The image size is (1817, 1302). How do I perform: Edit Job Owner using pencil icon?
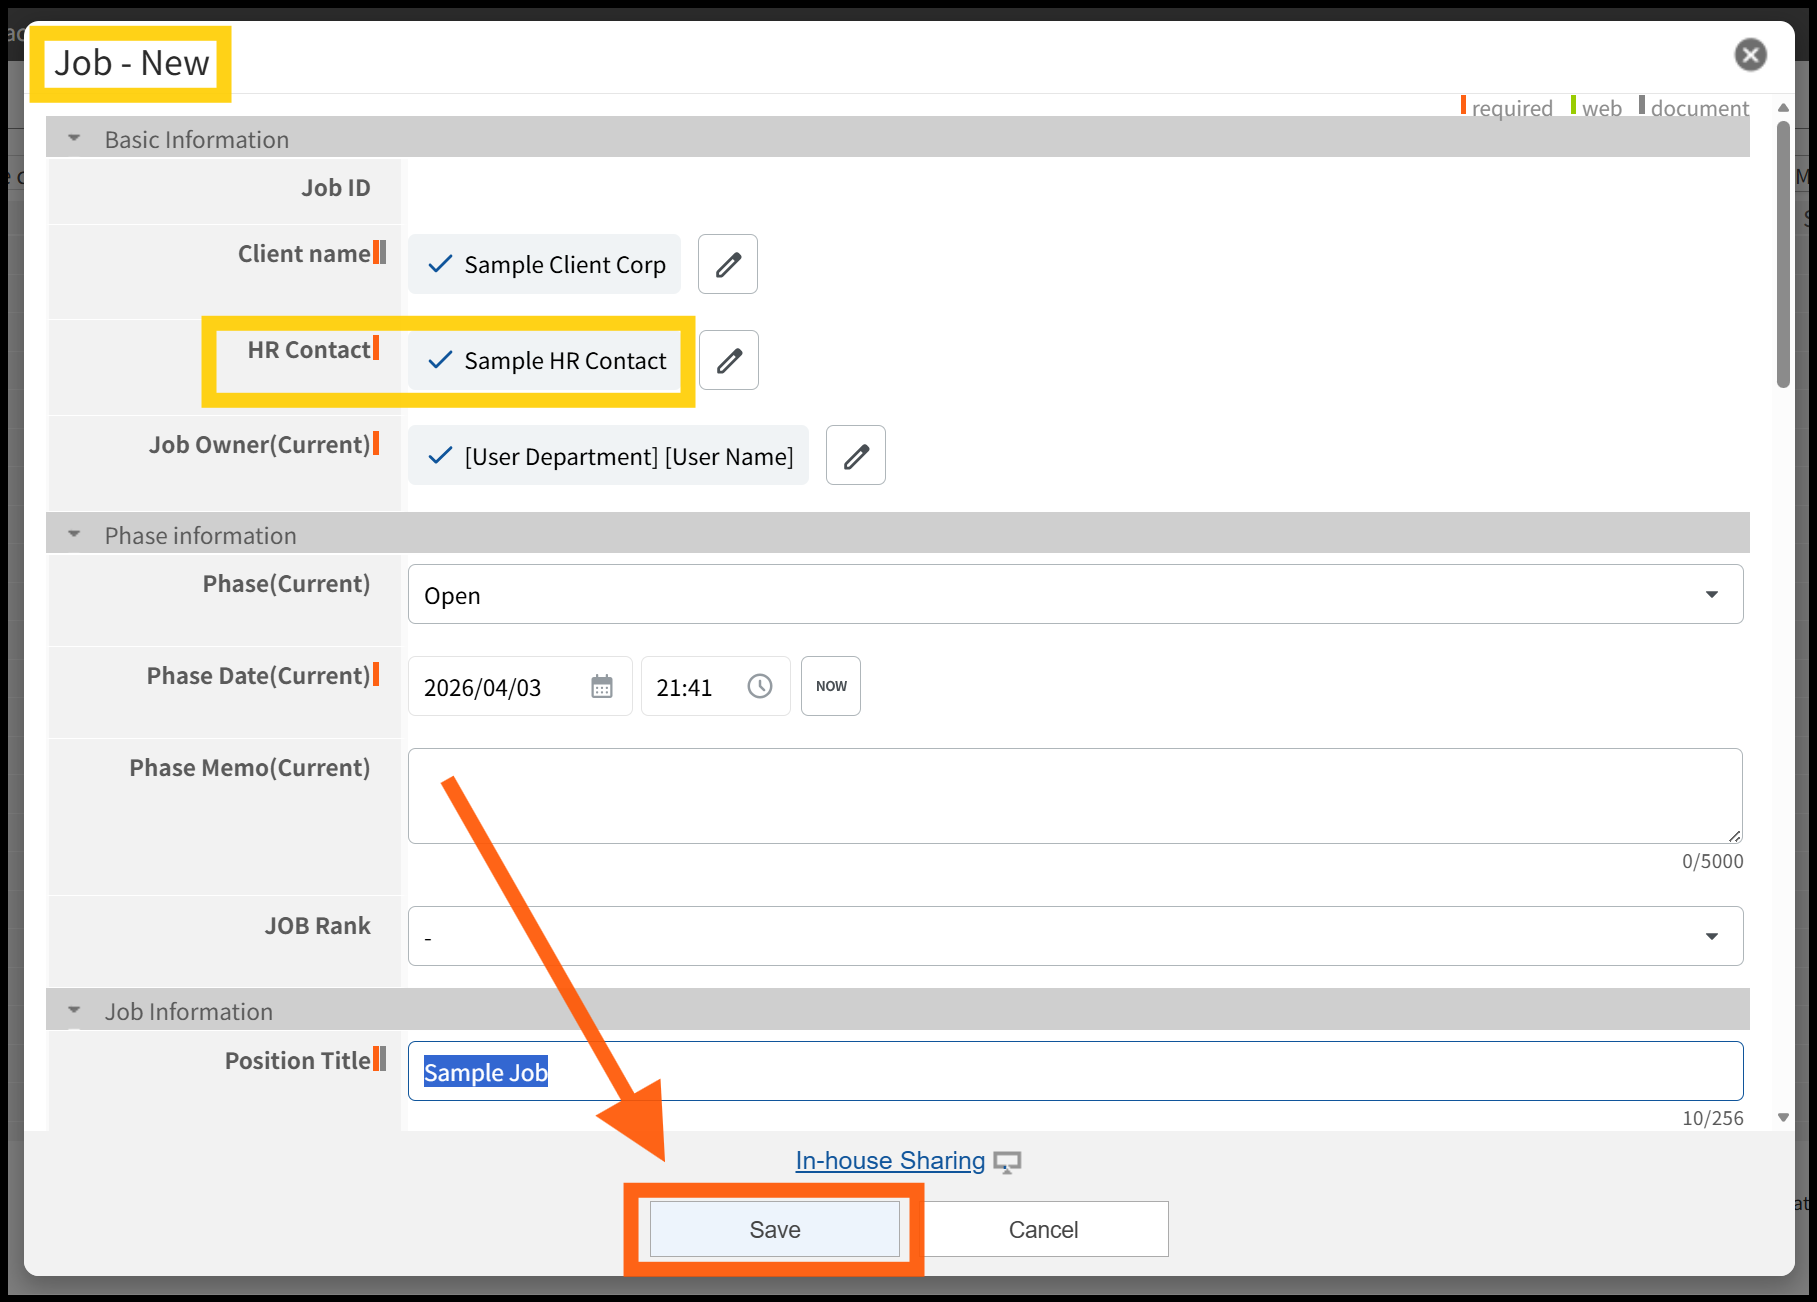coord(855,456)
